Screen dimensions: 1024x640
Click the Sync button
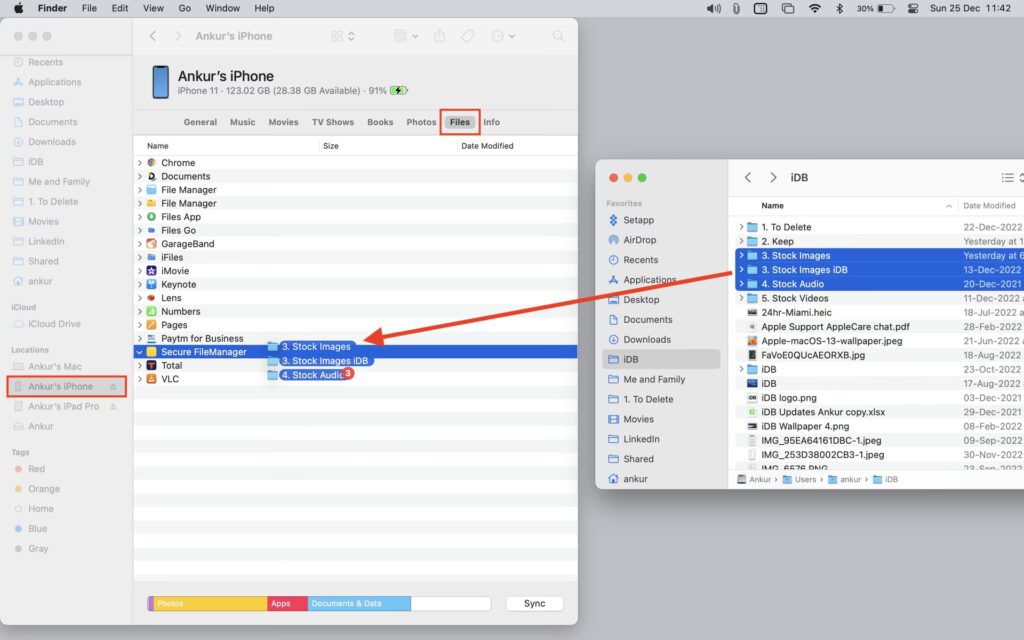534,604
